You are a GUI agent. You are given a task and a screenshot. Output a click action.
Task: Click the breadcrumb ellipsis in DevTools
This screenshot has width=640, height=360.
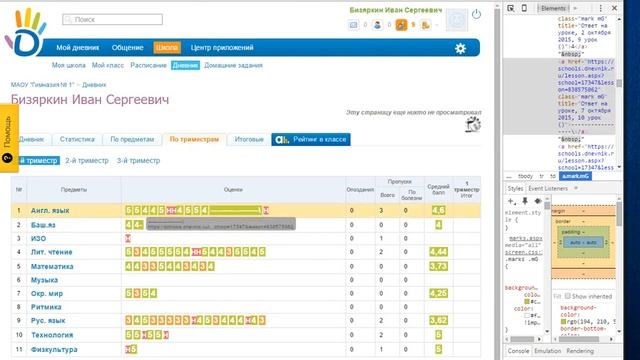pos(509,176)
